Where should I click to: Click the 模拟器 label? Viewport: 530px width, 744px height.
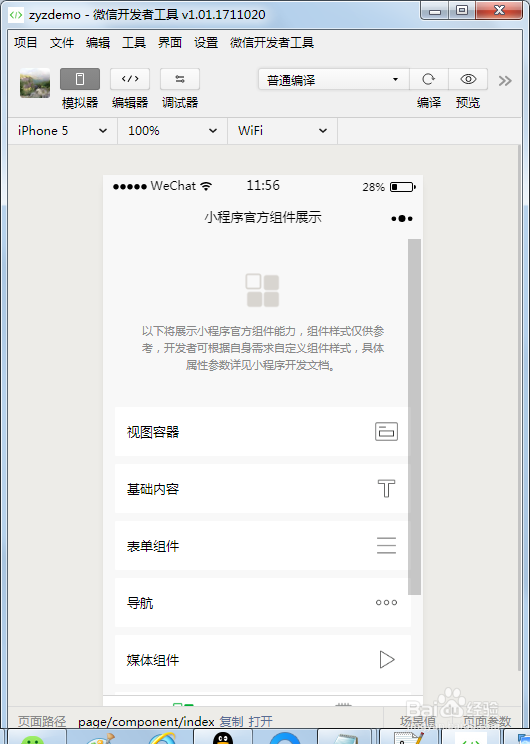point(80,102)
